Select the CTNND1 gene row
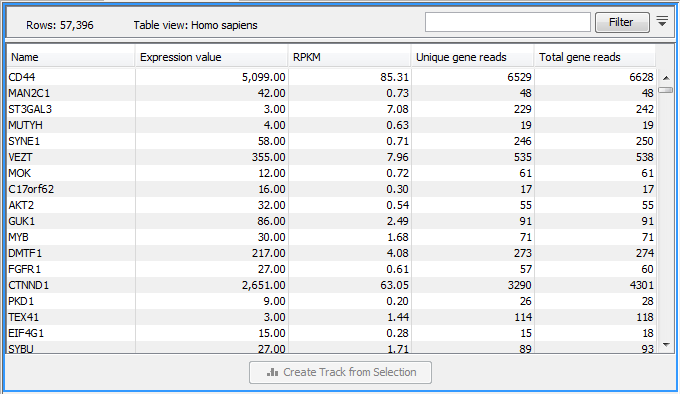Screen dimensions: 680x394 tap(331, 285)
